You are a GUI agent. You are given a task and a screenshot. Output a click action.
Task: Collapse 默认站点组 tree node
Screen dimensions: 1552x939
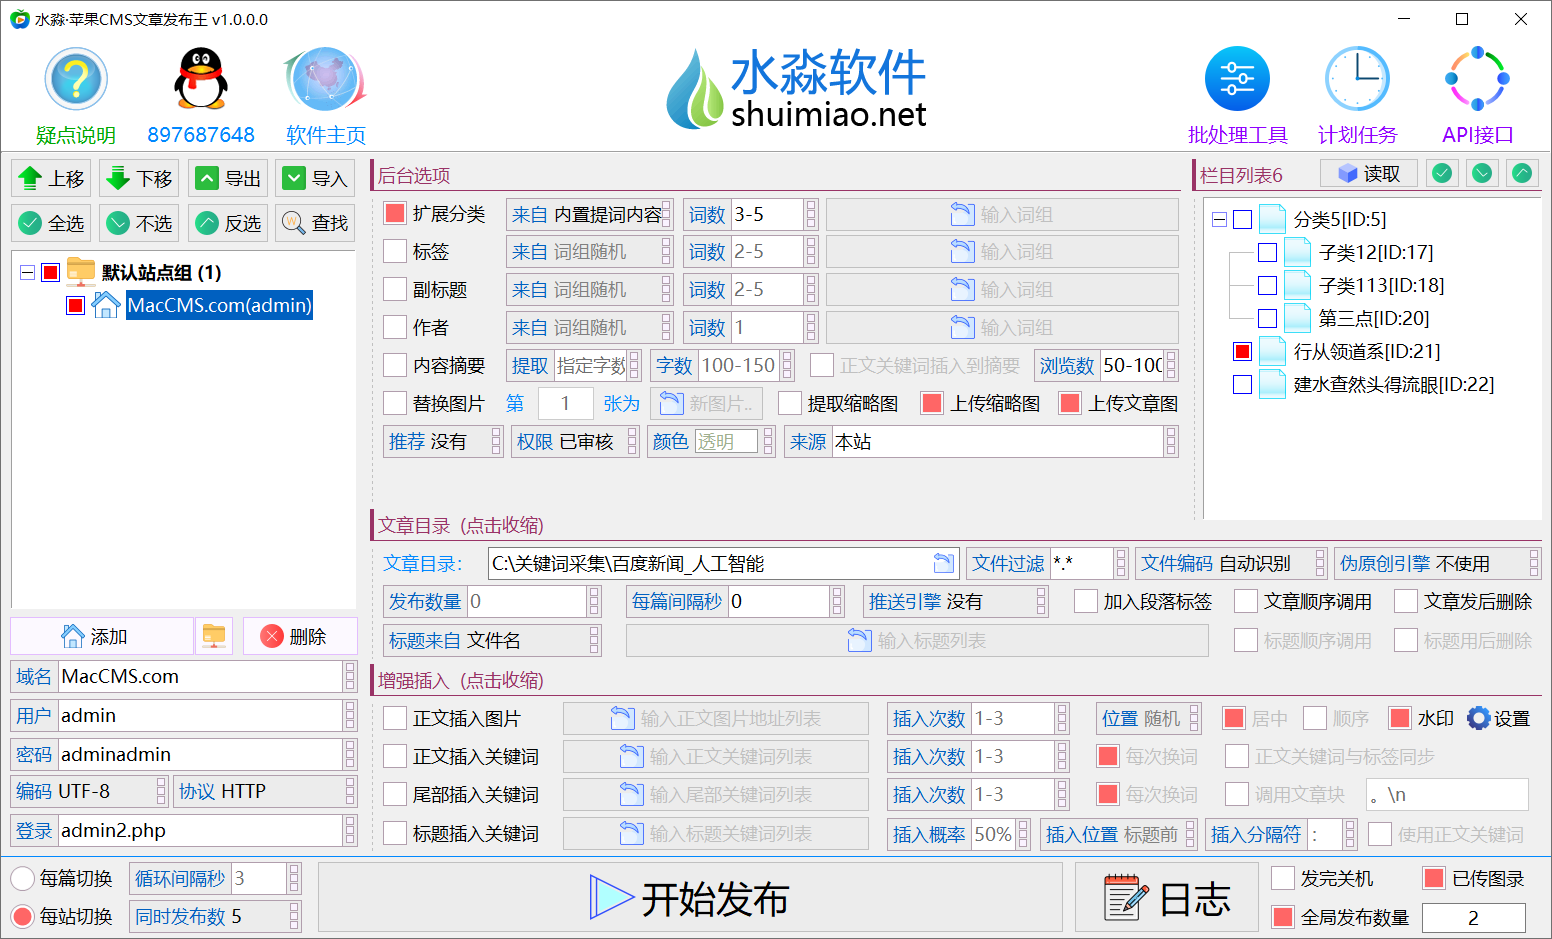[27, 272]
